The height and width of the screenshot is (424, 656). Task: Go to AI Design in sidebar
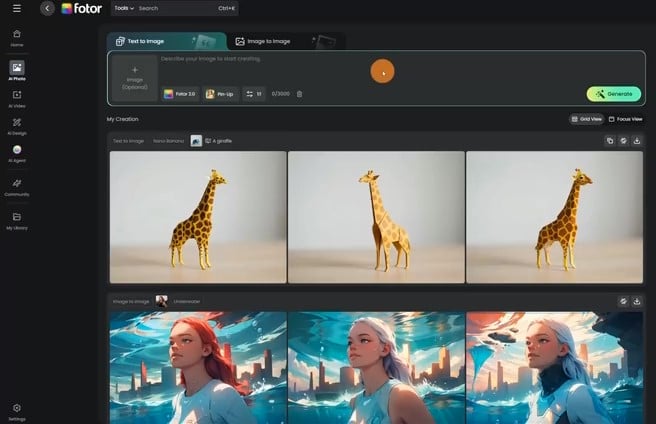pos(17,126)
